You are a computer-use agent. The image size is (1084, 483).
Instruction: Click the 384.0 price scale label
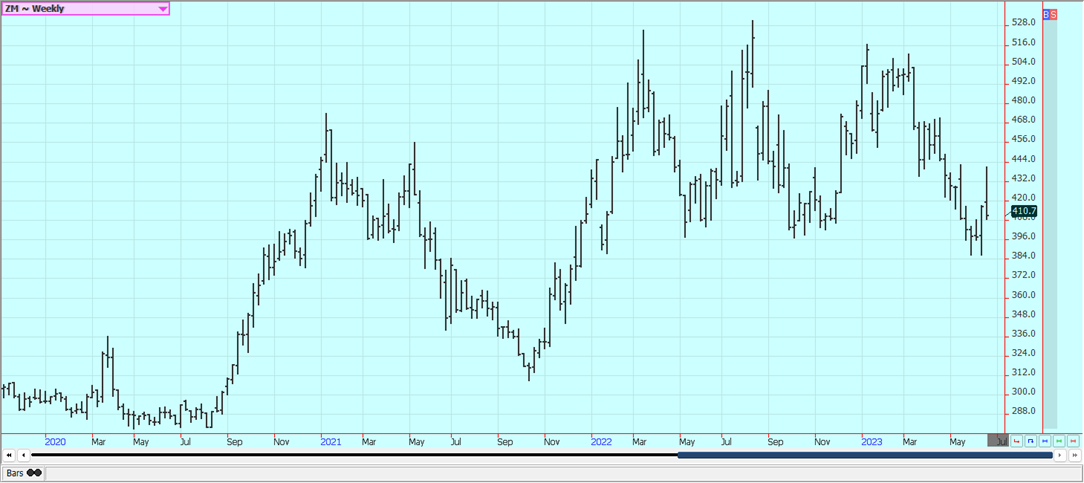[1023, 256]
